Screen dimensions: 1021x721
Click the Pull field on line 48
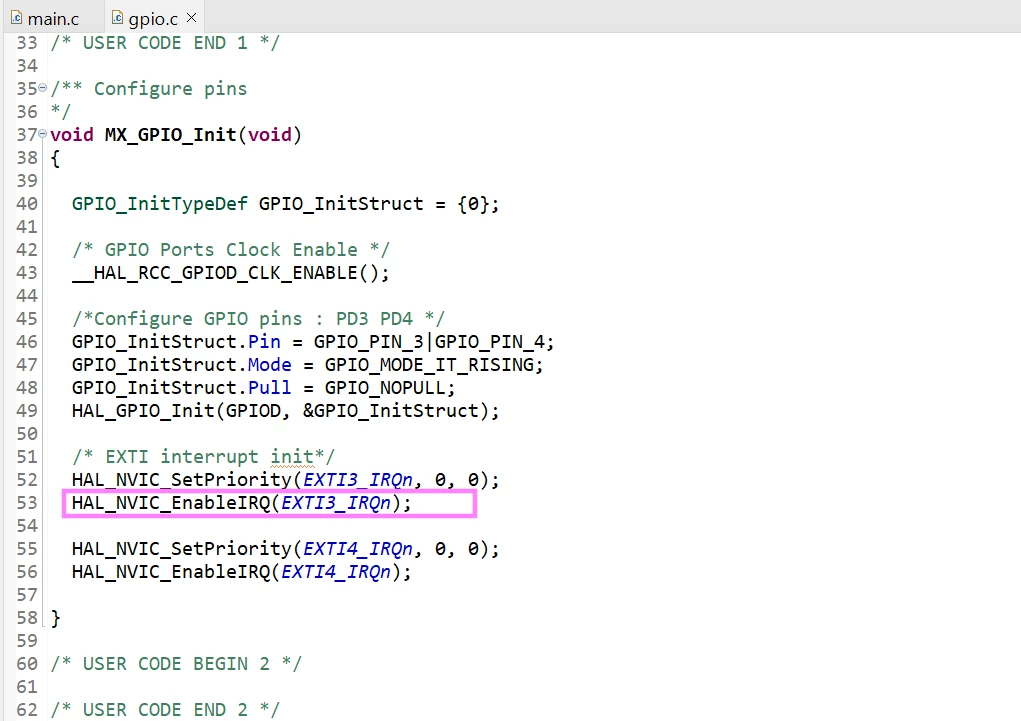pyautogui.click(x=269, y=388)
